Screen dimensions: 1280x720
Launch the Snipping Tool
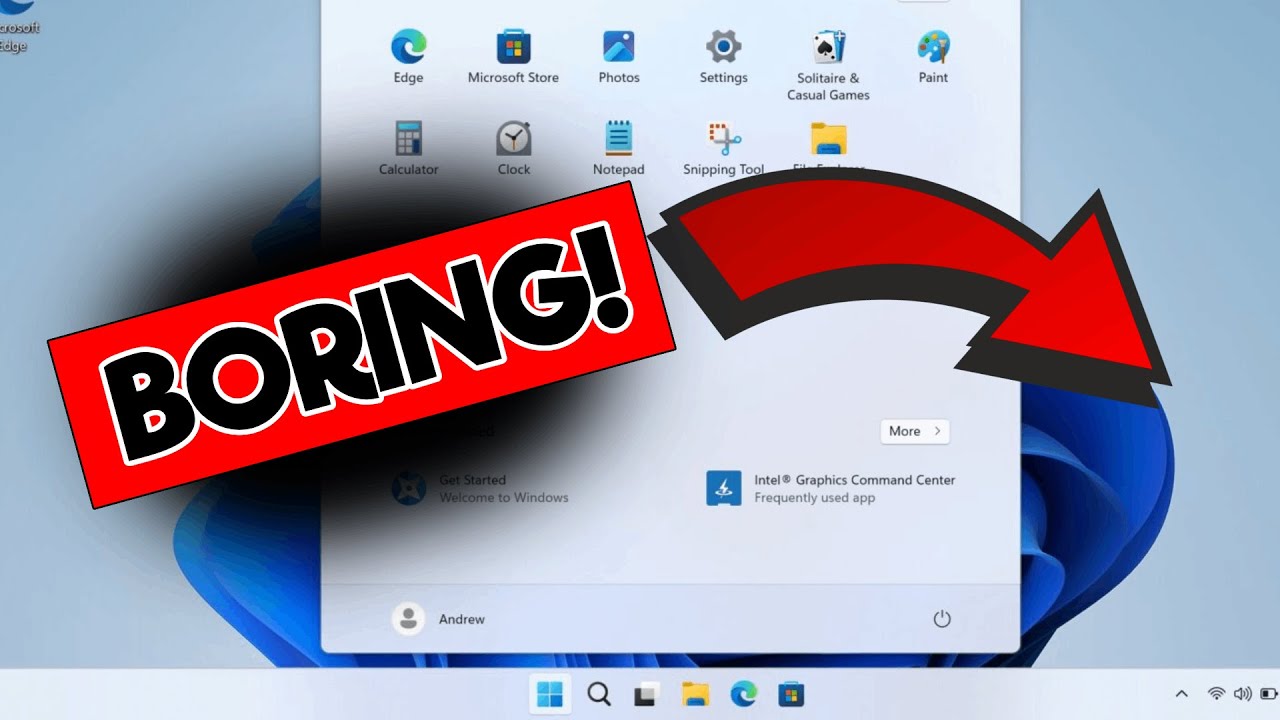(723, 149)
